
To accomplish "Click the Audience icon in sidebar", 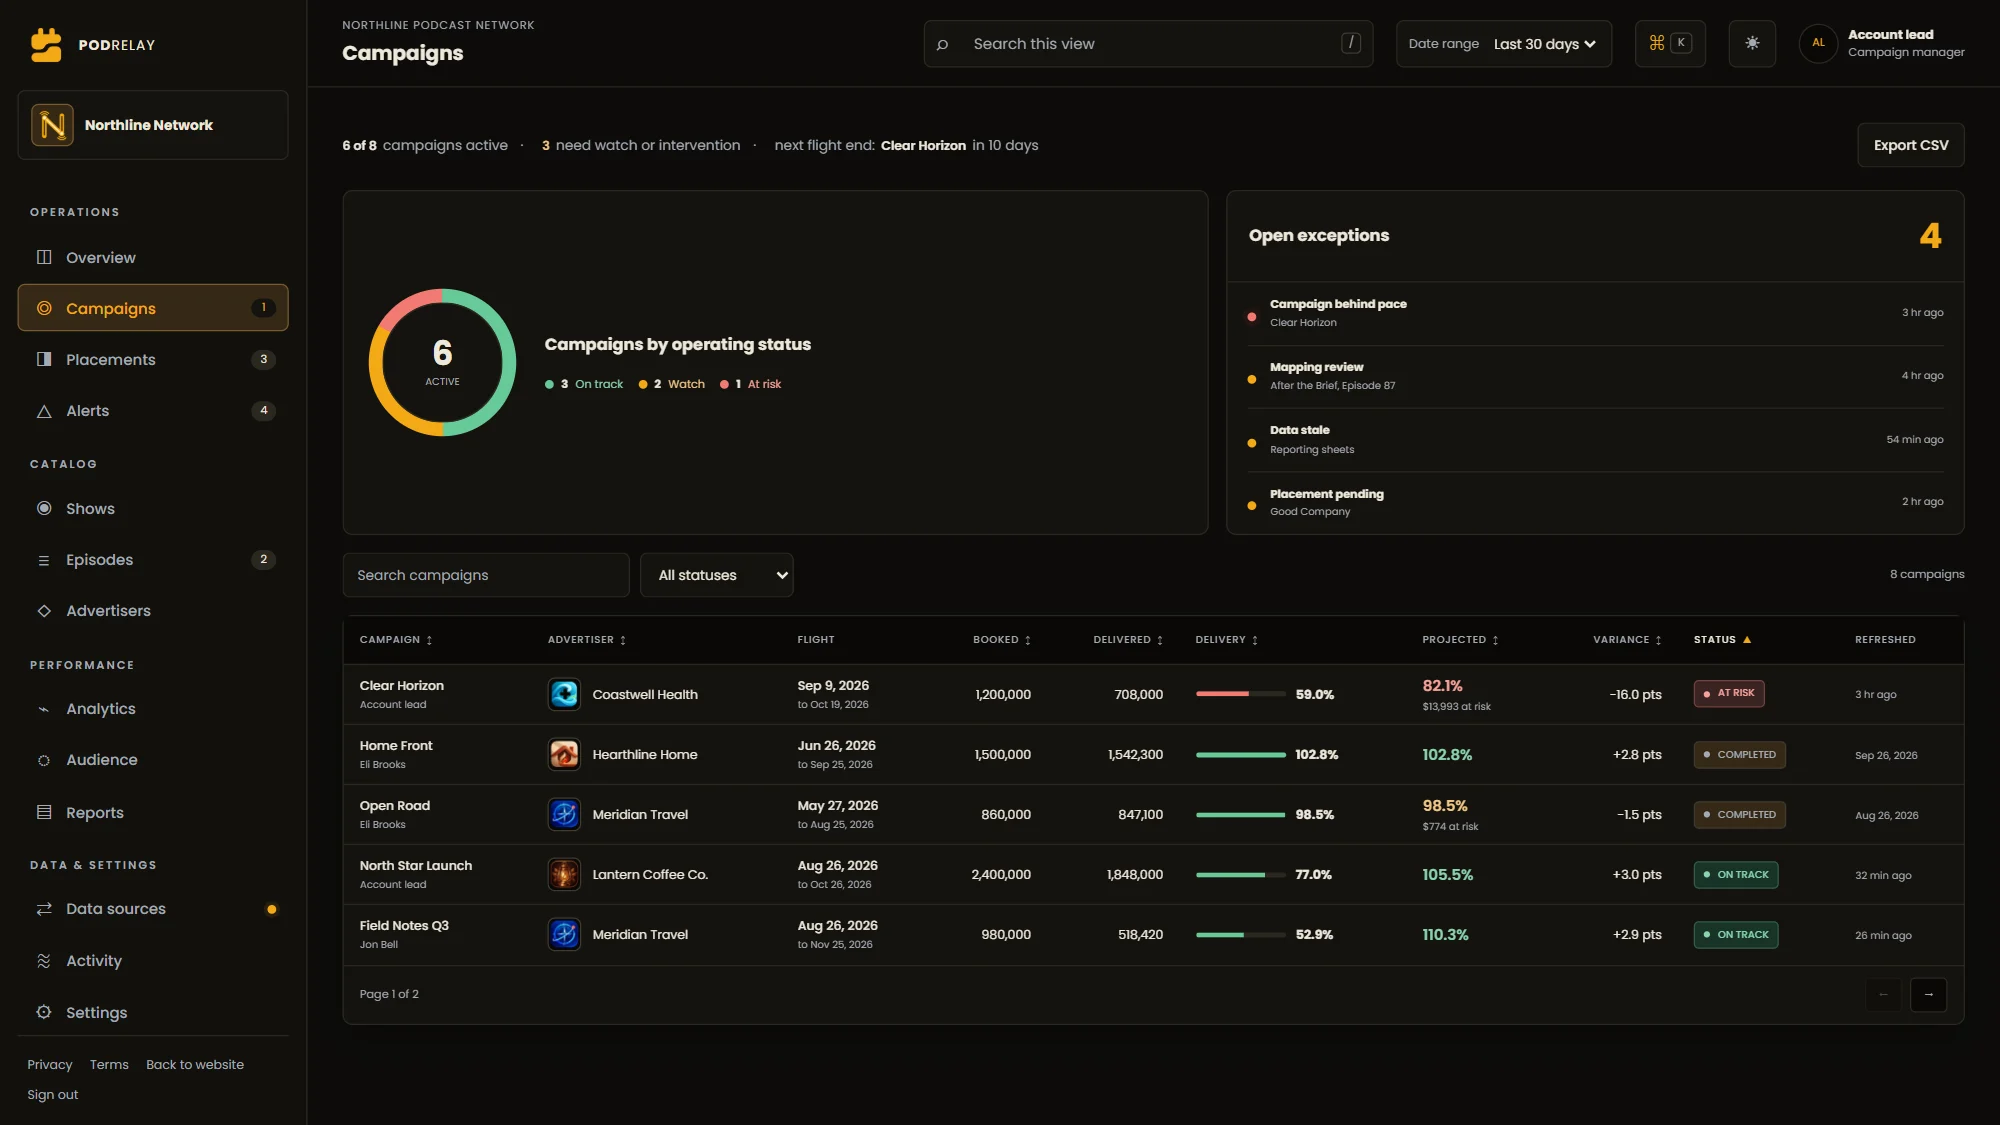I will tap(44, 760).
